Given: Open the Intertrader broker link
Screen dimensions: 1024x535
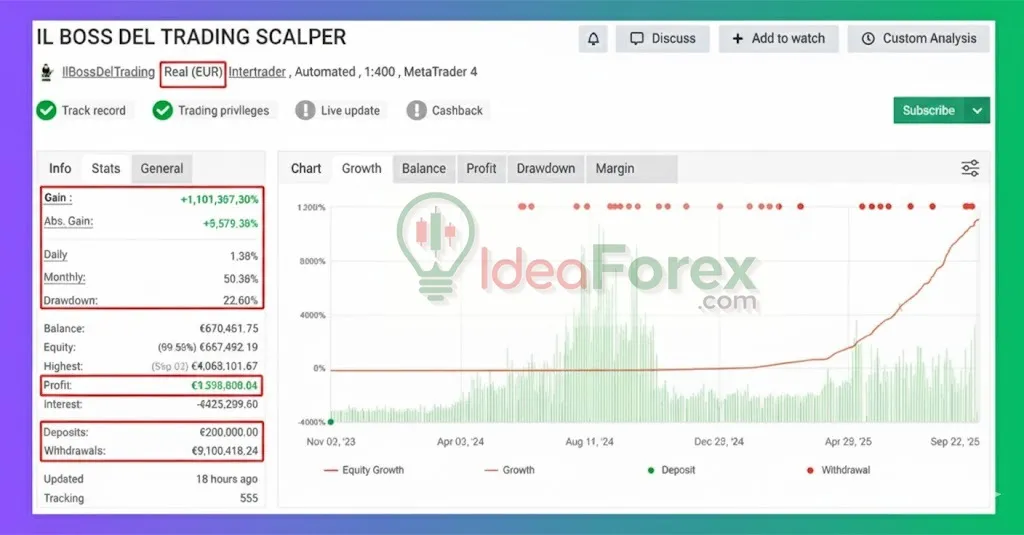Looking at the screenshot, I should pyautogui.click(x=257, y=72).
